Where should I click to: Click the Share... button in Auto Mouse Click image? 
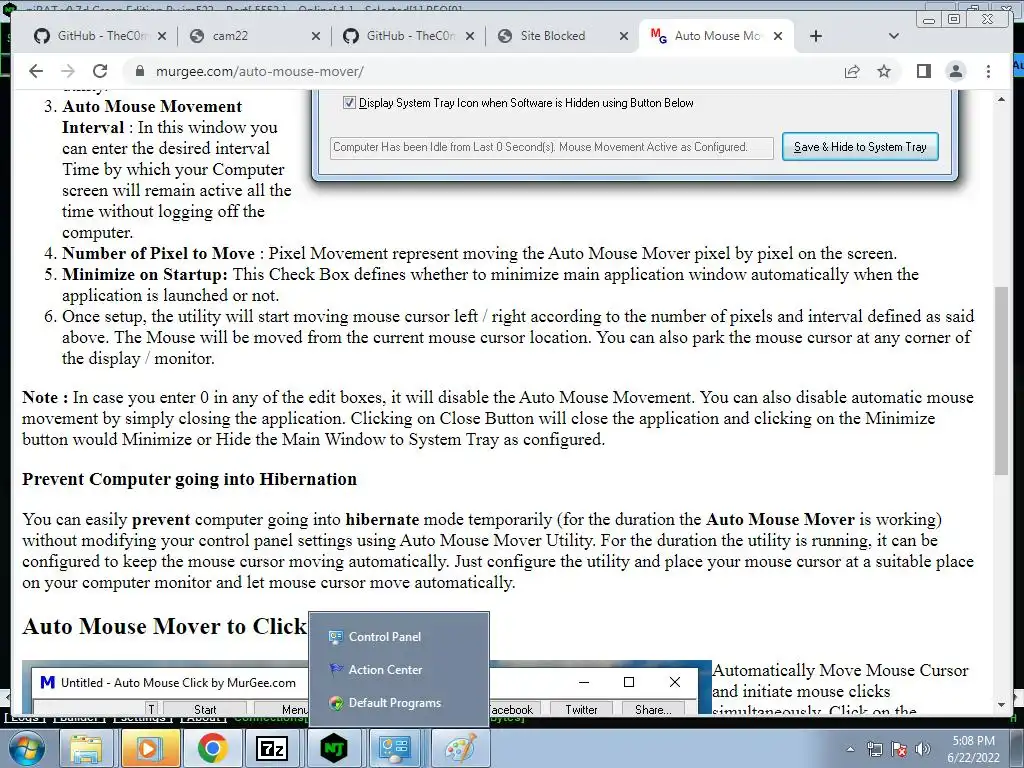[x=653, y=709]
